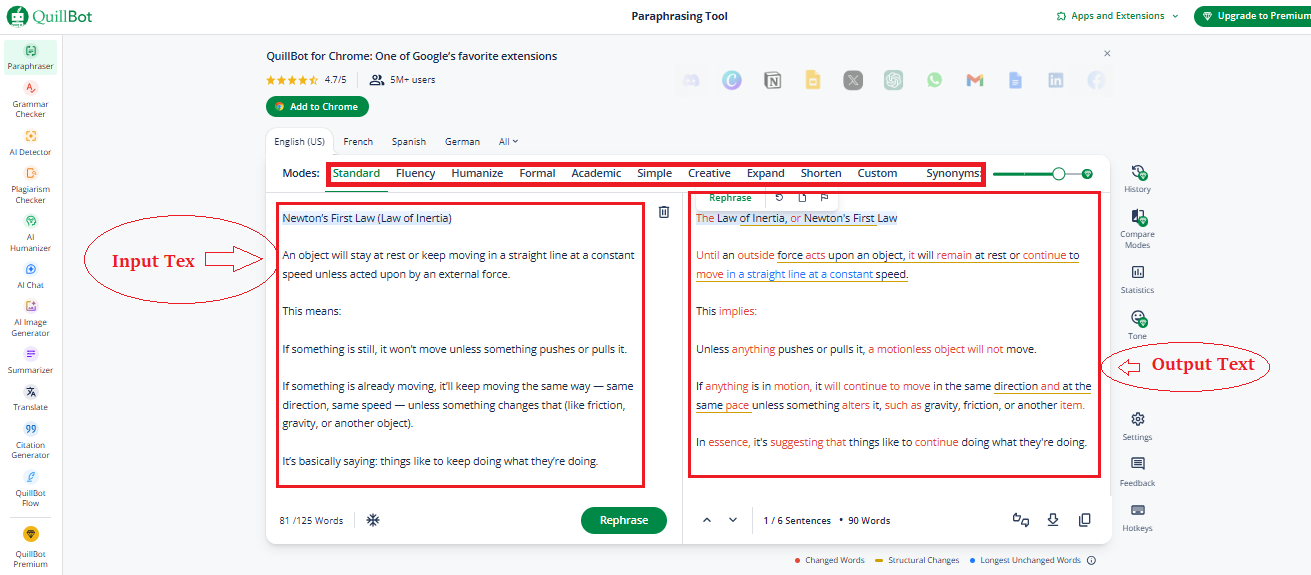Viewport: 1311px width, 575px height.
Task: Select the Creative mode
Action: [709, 173]
